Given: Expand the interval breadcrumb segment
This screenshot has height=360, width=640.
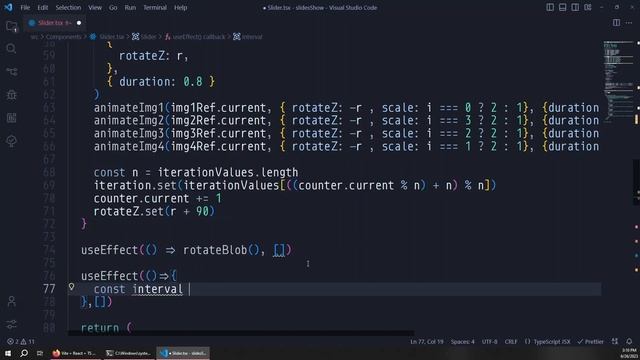Looking at the screenshot, I should [x=248, y=37].
